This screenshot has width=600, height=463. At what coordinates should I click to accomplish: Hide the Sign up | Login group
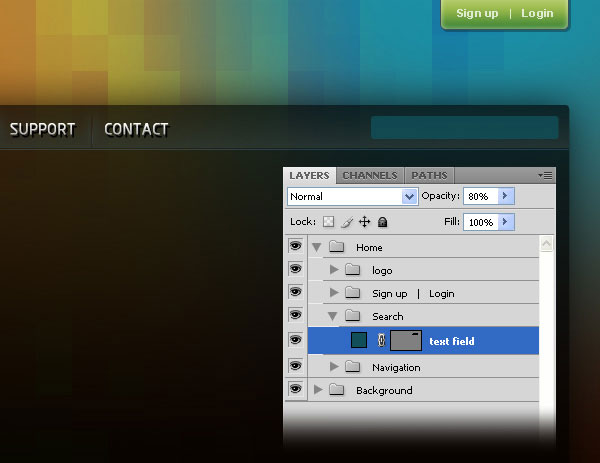pos(295,292)
